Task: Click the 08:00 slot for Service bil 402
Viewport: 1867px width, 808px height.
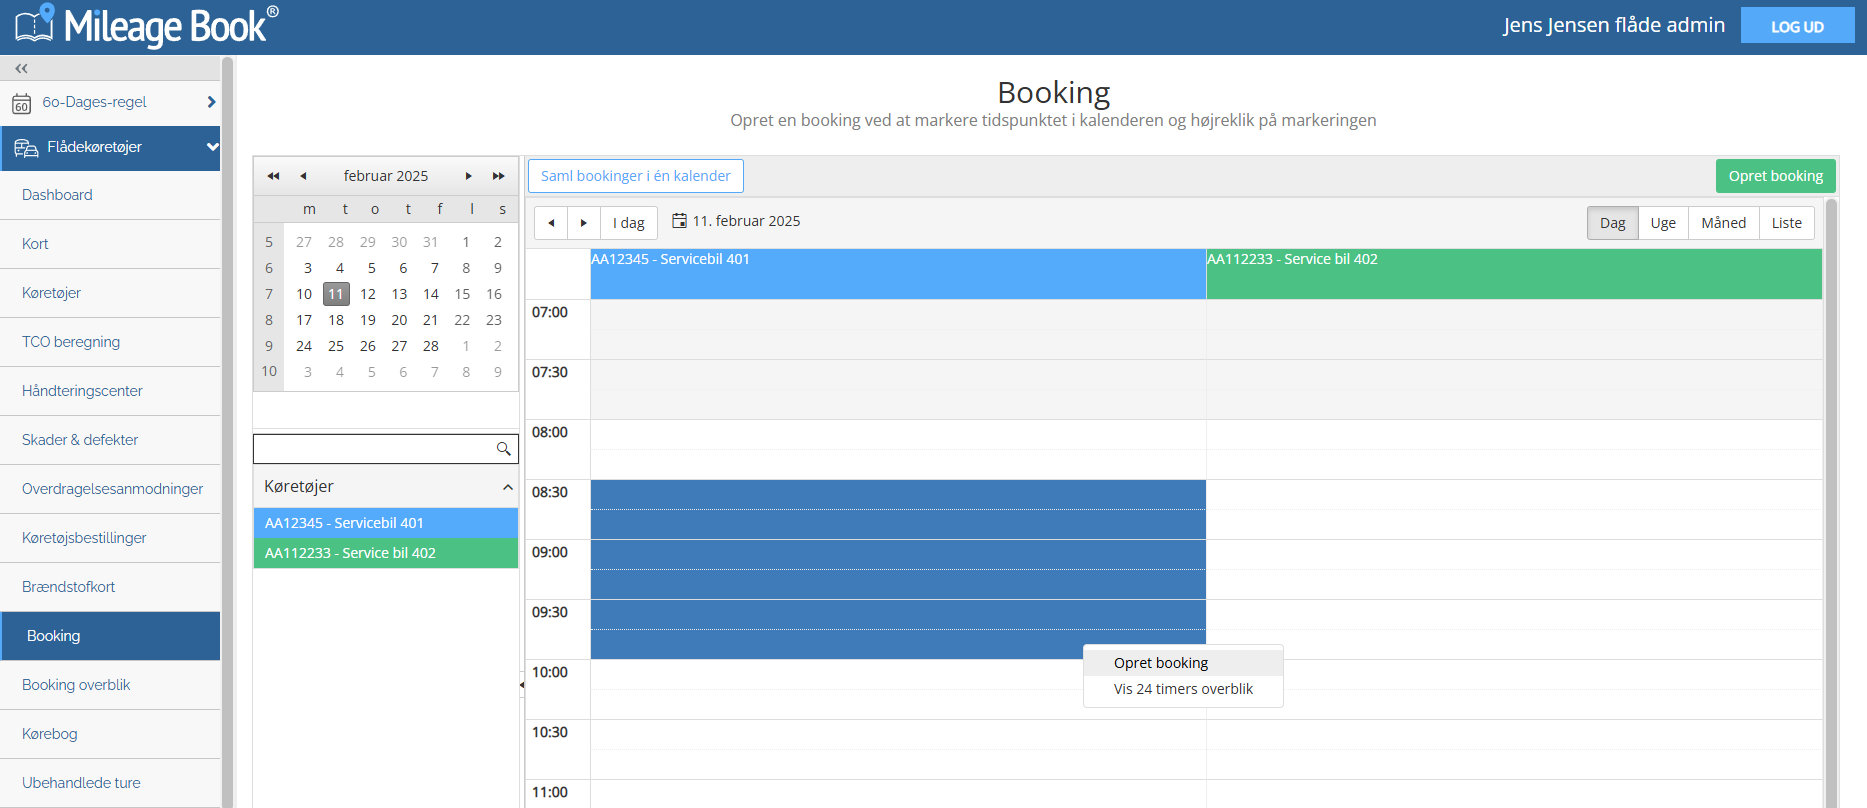Action: 1514,435
